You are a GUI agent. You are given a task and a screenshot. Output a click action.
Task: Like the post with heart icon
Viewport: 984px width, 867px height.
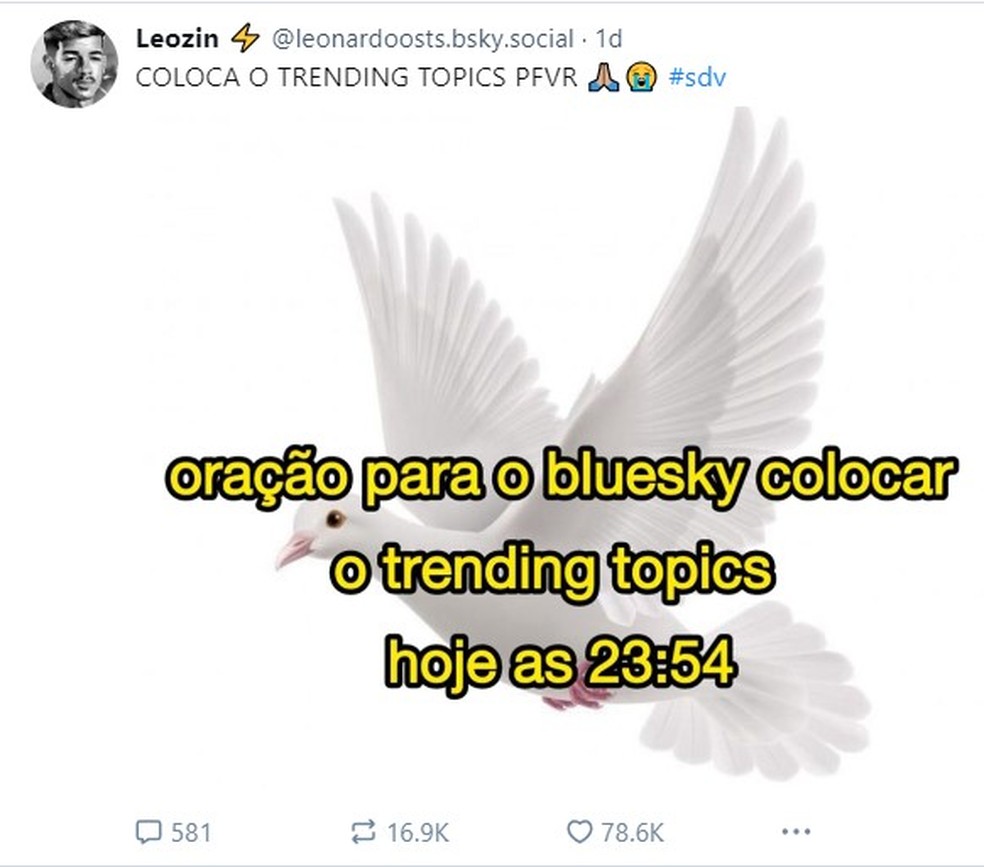579,832
